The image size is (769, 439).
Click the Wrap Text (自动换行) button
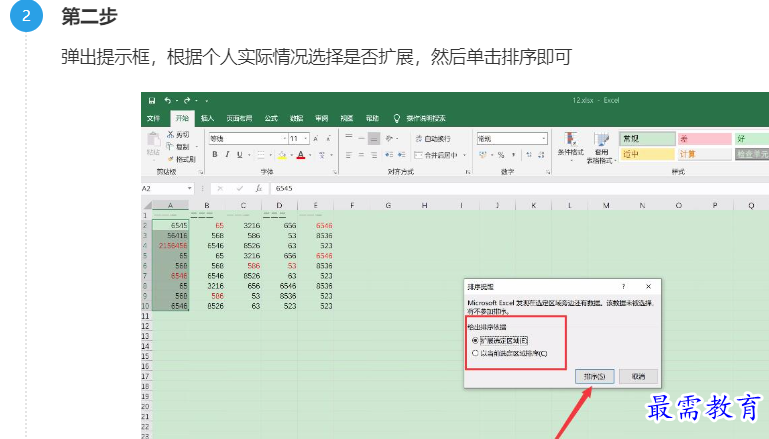click(433, 139)
